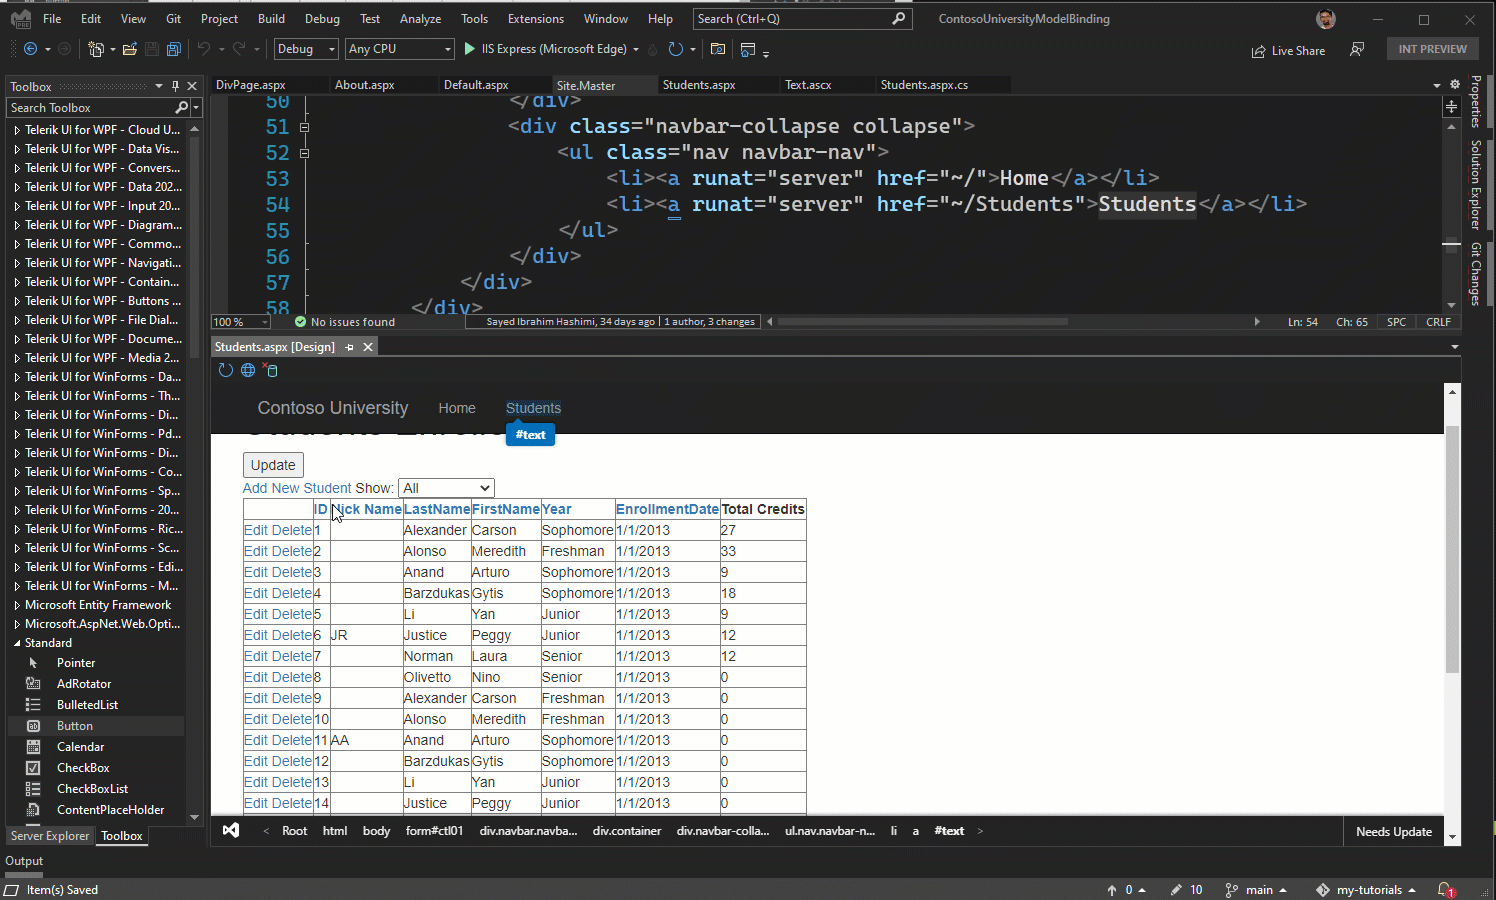Open the Extensions menu

[535, 18]
